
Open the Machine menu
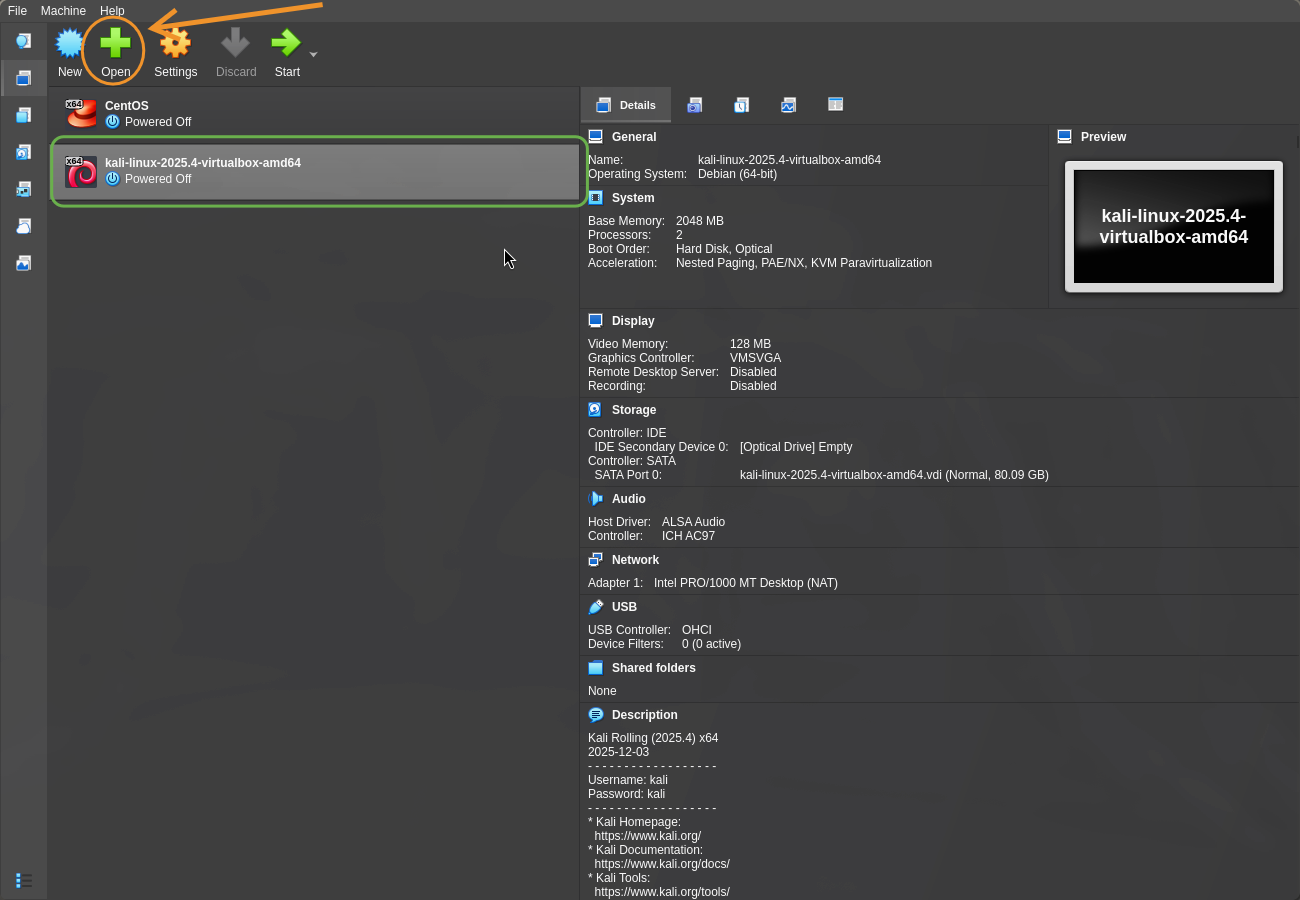[x=63, y=11]
